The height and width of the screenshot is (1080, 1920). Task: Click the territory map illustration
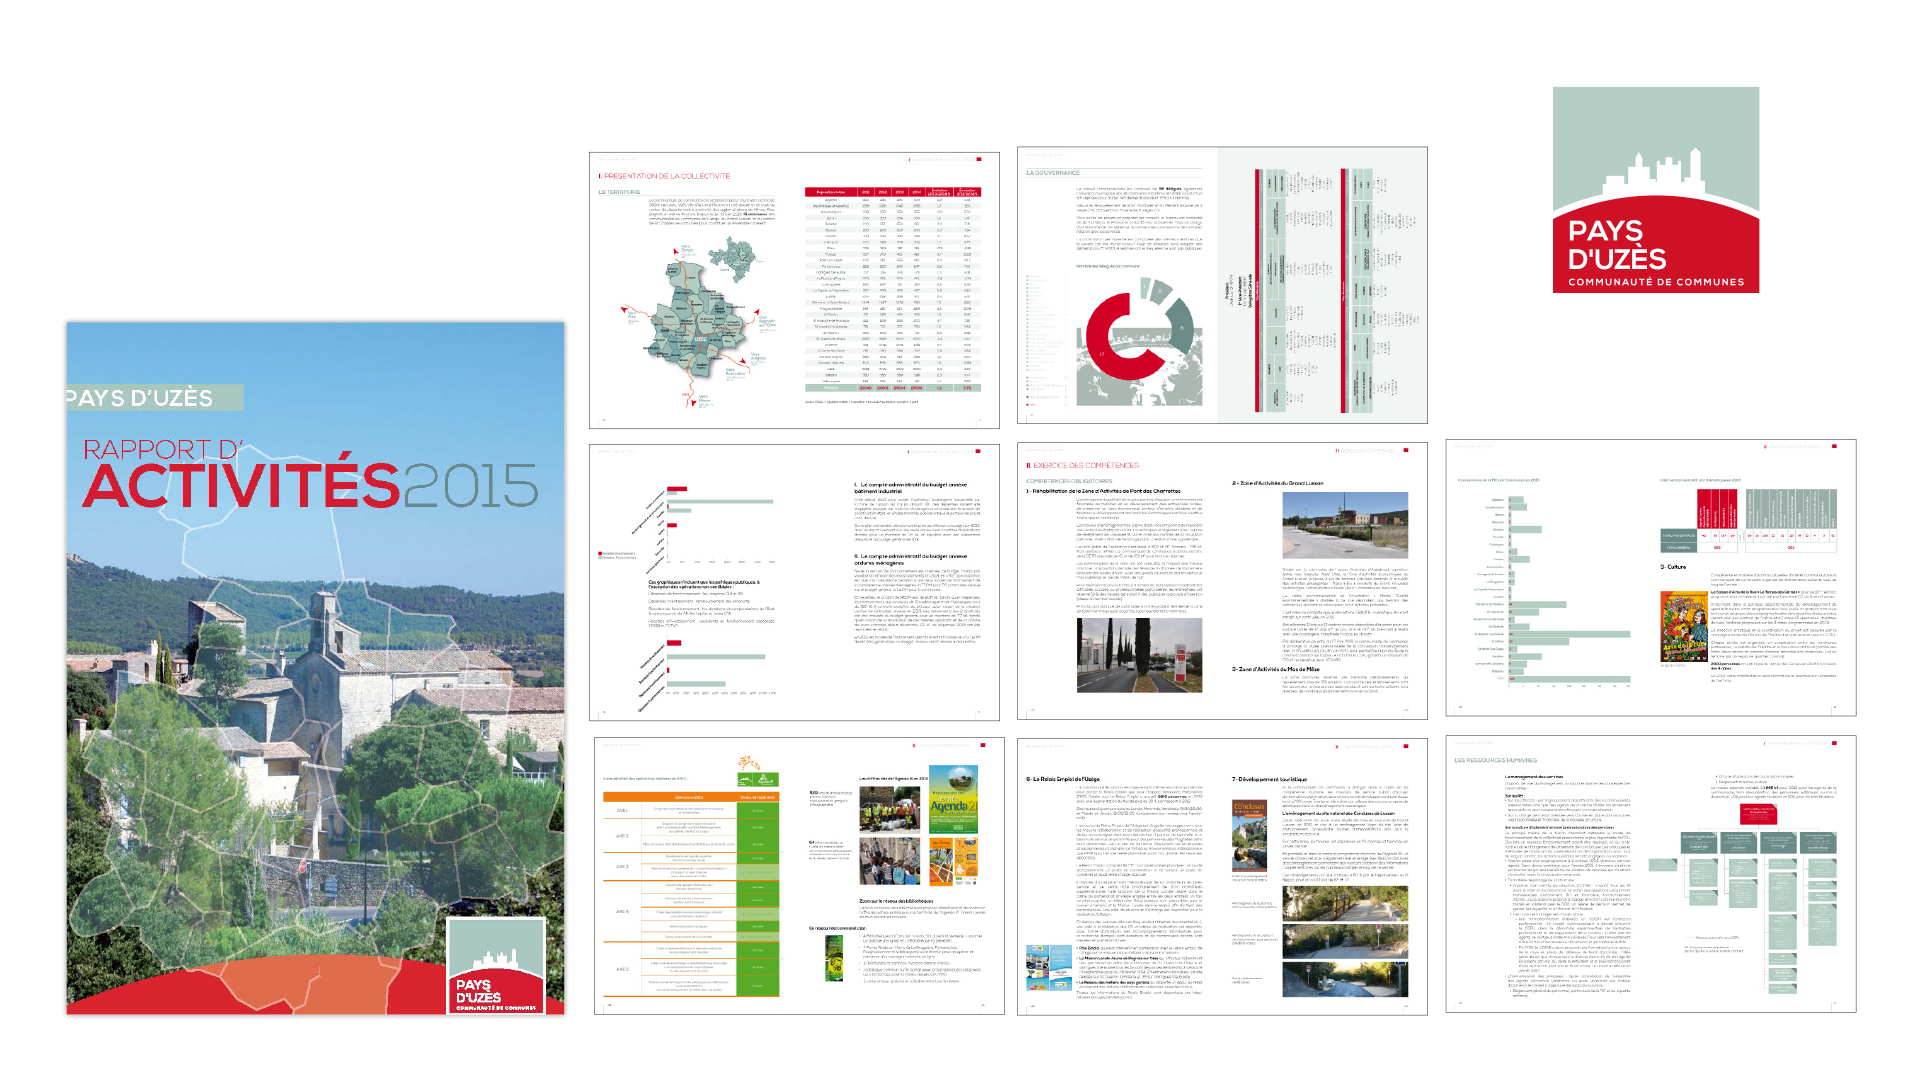(x=700, y=320)
